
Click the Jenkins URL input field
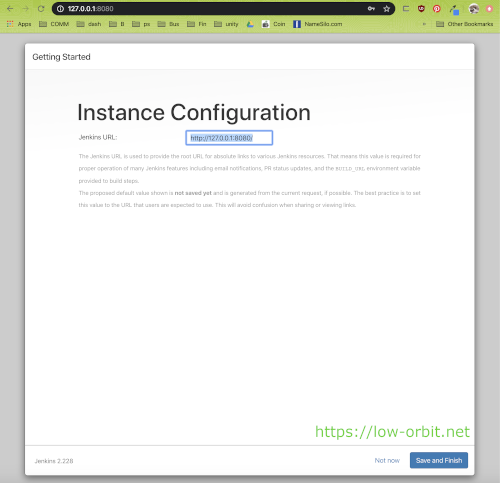click(229, 138)
